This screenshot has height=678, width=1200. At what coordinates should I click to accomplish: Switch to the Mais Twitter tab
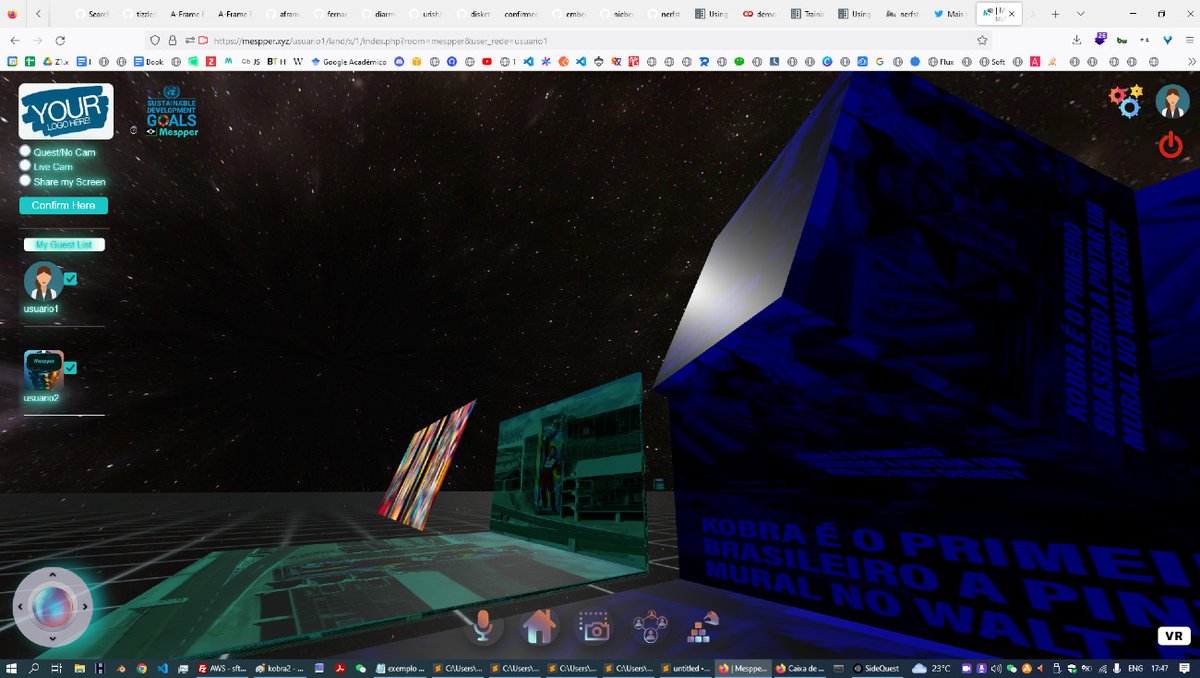948,14
